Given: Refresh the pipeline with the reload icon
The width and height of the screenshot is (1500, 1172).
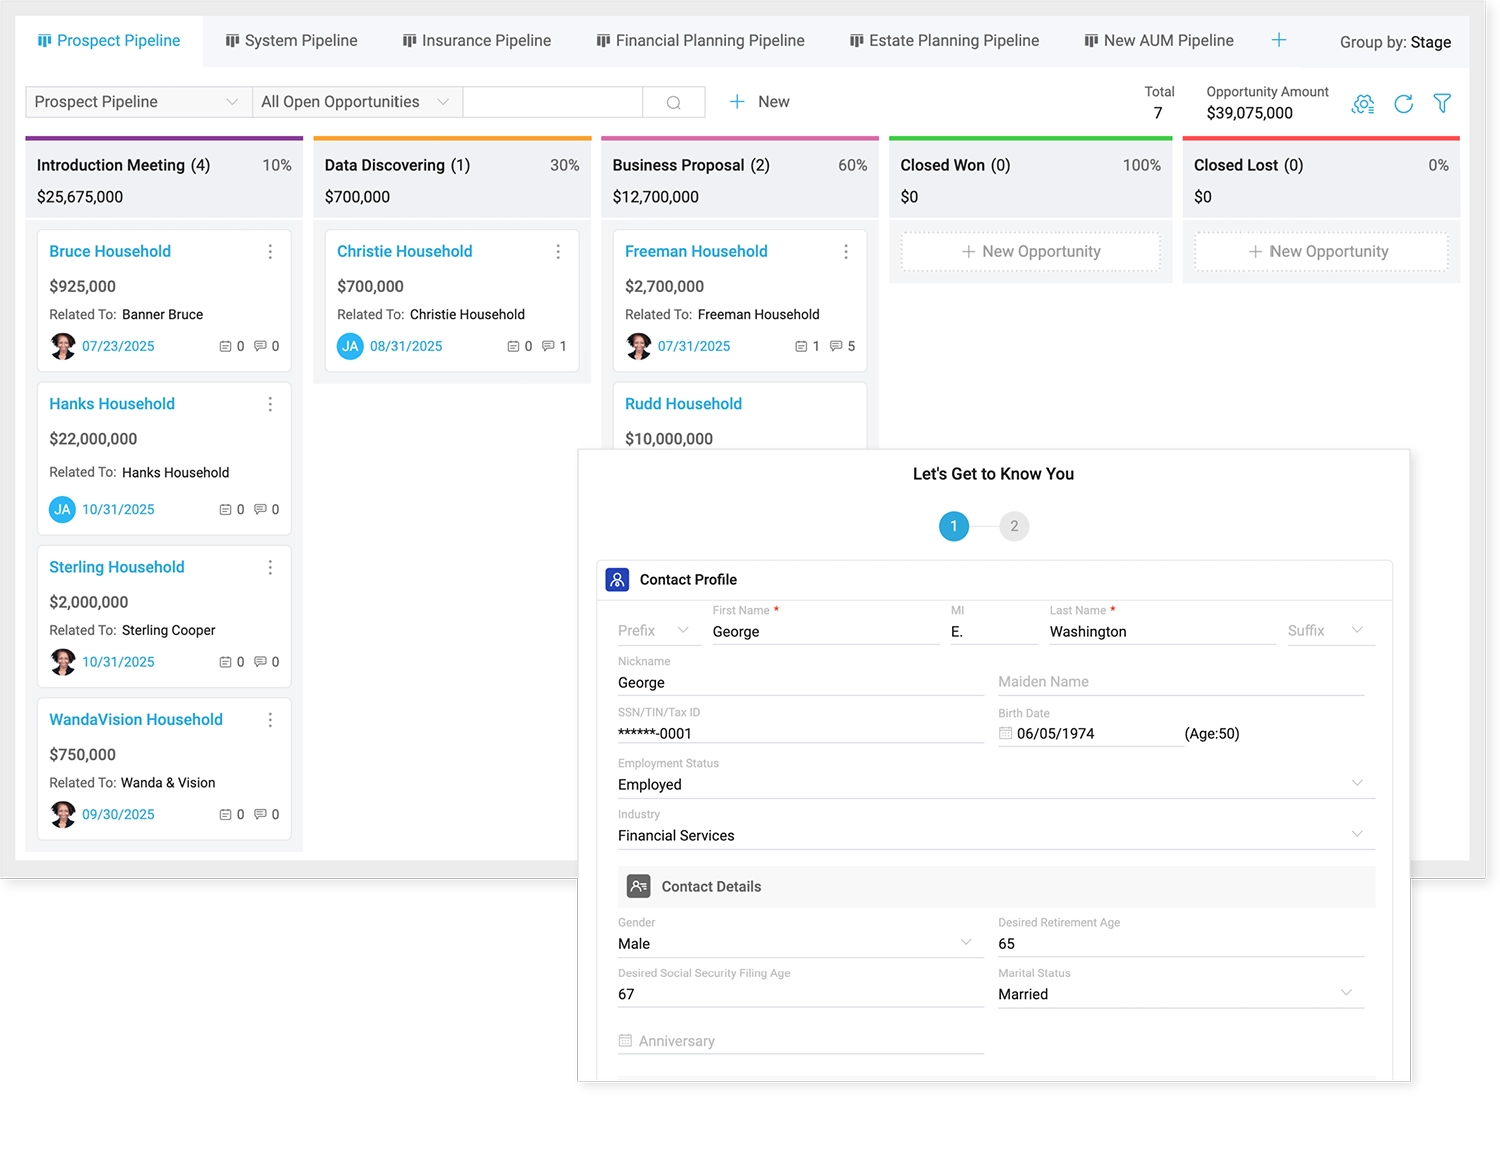Looking at the screenshot, I should tap(1403, 103).
